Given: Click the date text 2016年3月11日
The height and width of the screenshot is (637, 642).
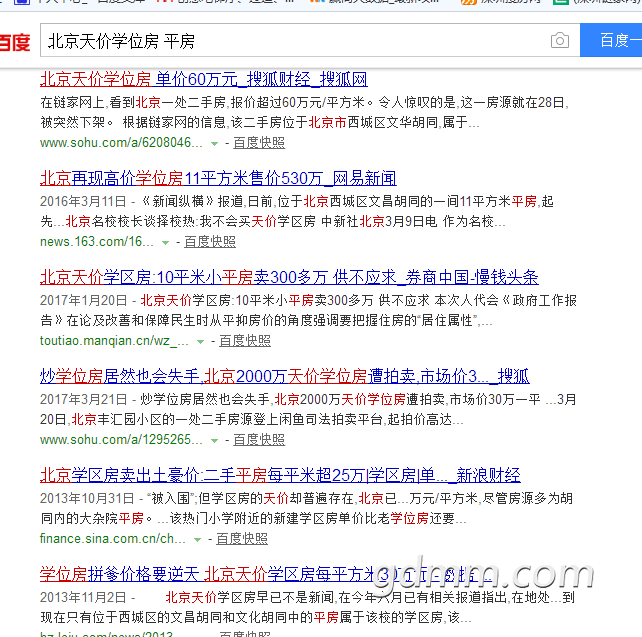Looking at the screenshot, I should 83,201.
